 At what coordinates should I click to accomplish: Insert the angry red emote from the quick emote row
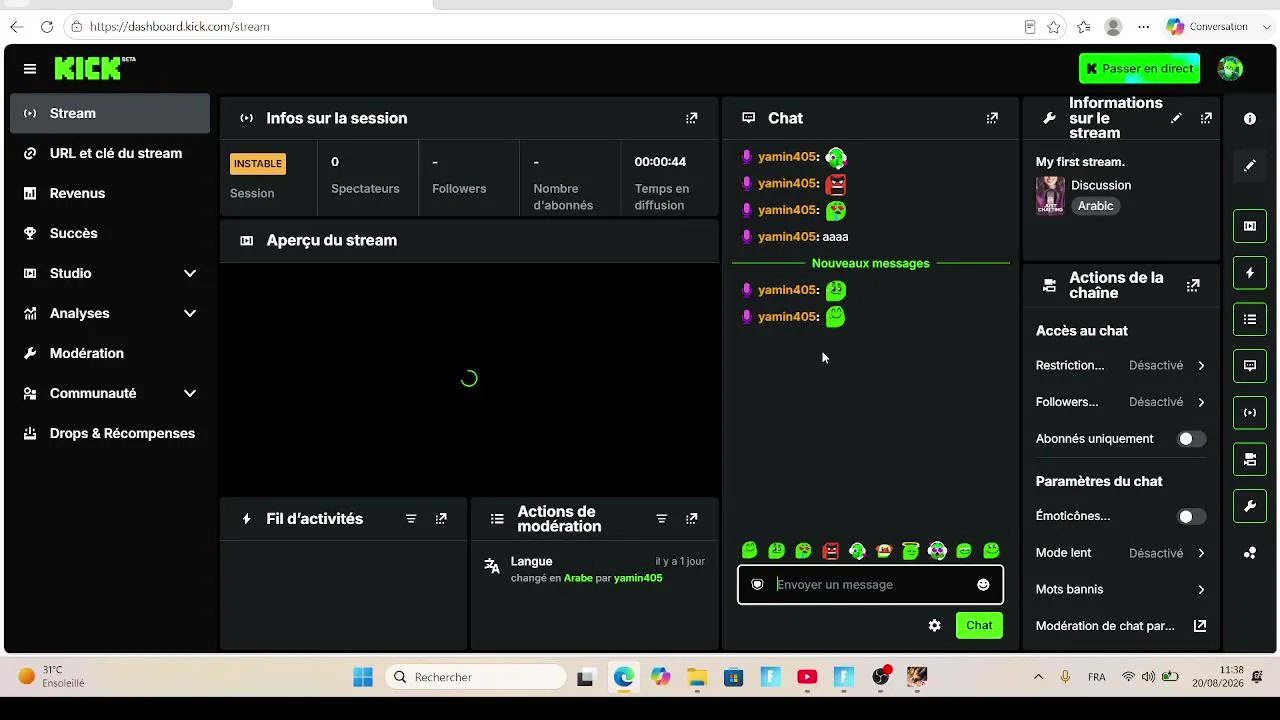(x=830, y=551)
